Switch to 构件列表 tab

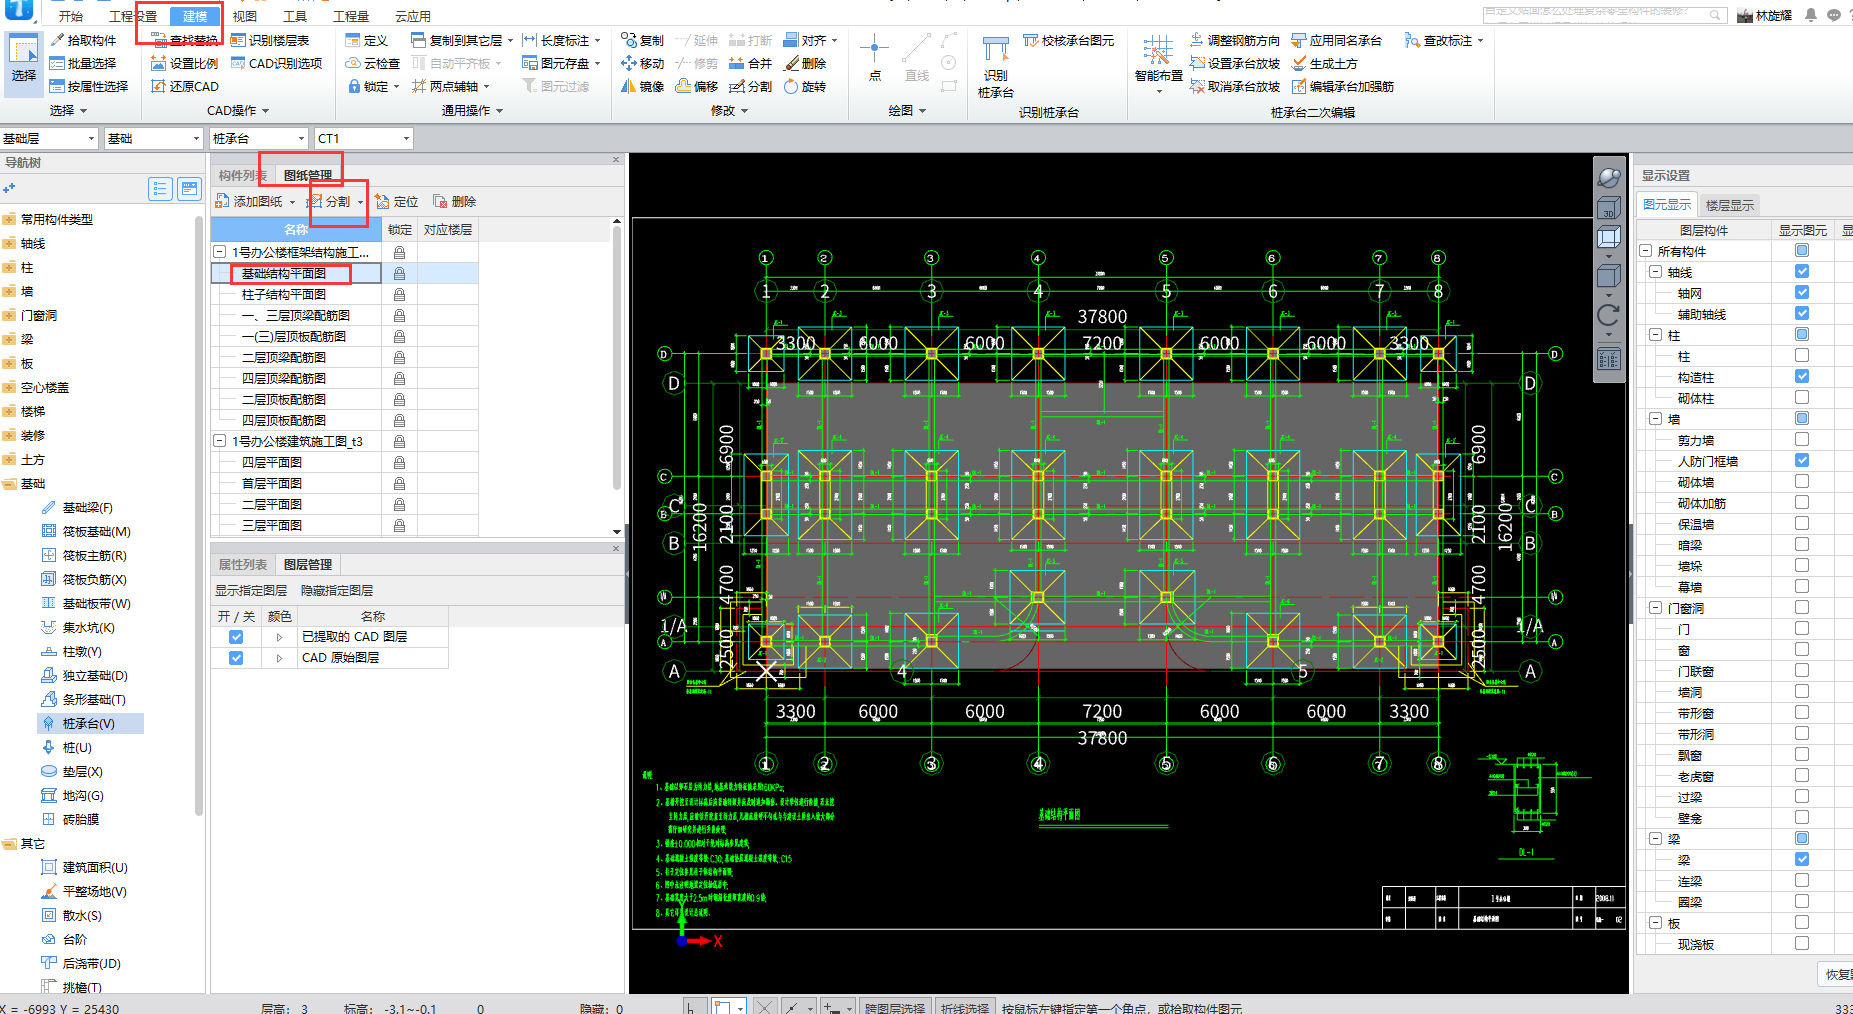(243, 175)
